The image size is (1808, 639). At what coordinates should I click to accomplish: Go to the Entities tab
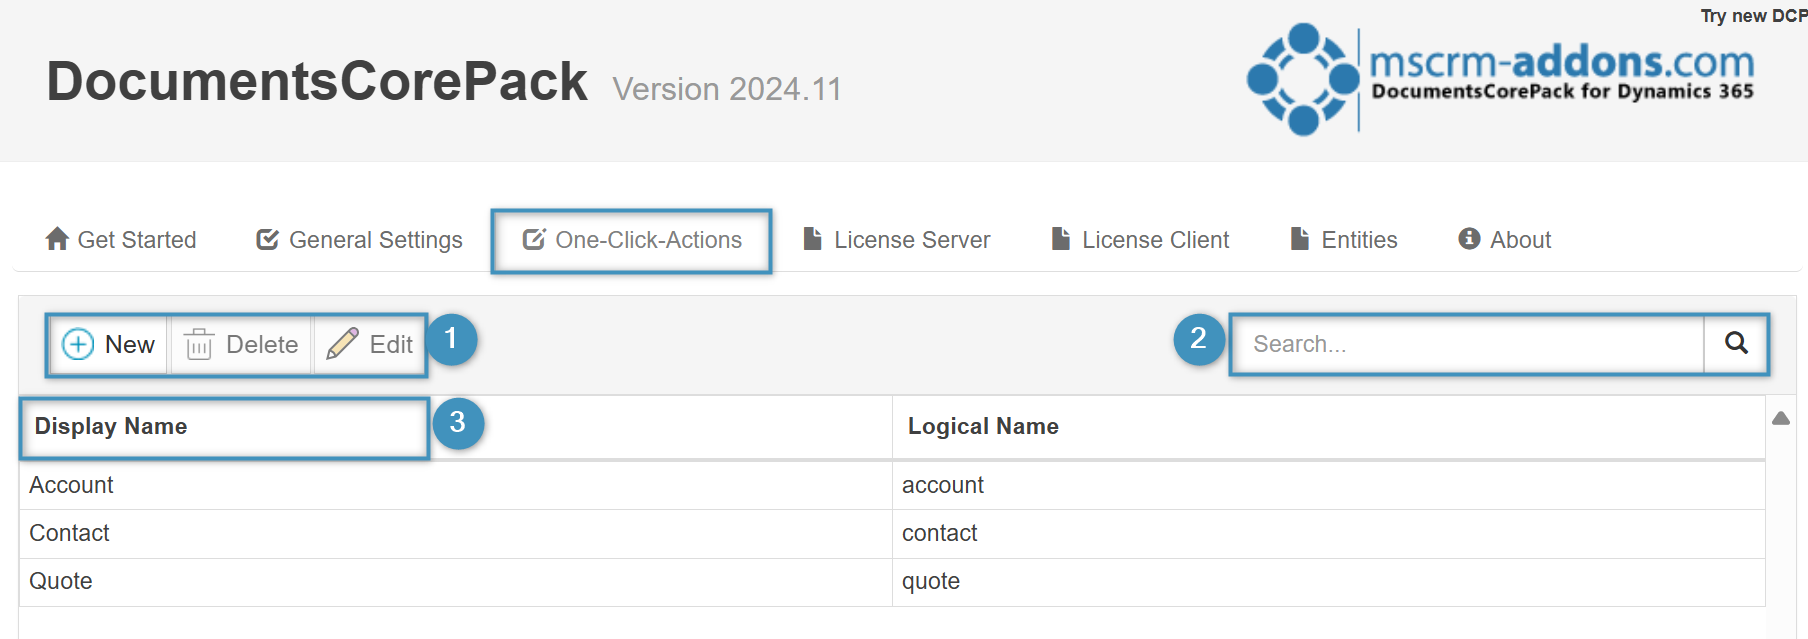coord(1344,240)
